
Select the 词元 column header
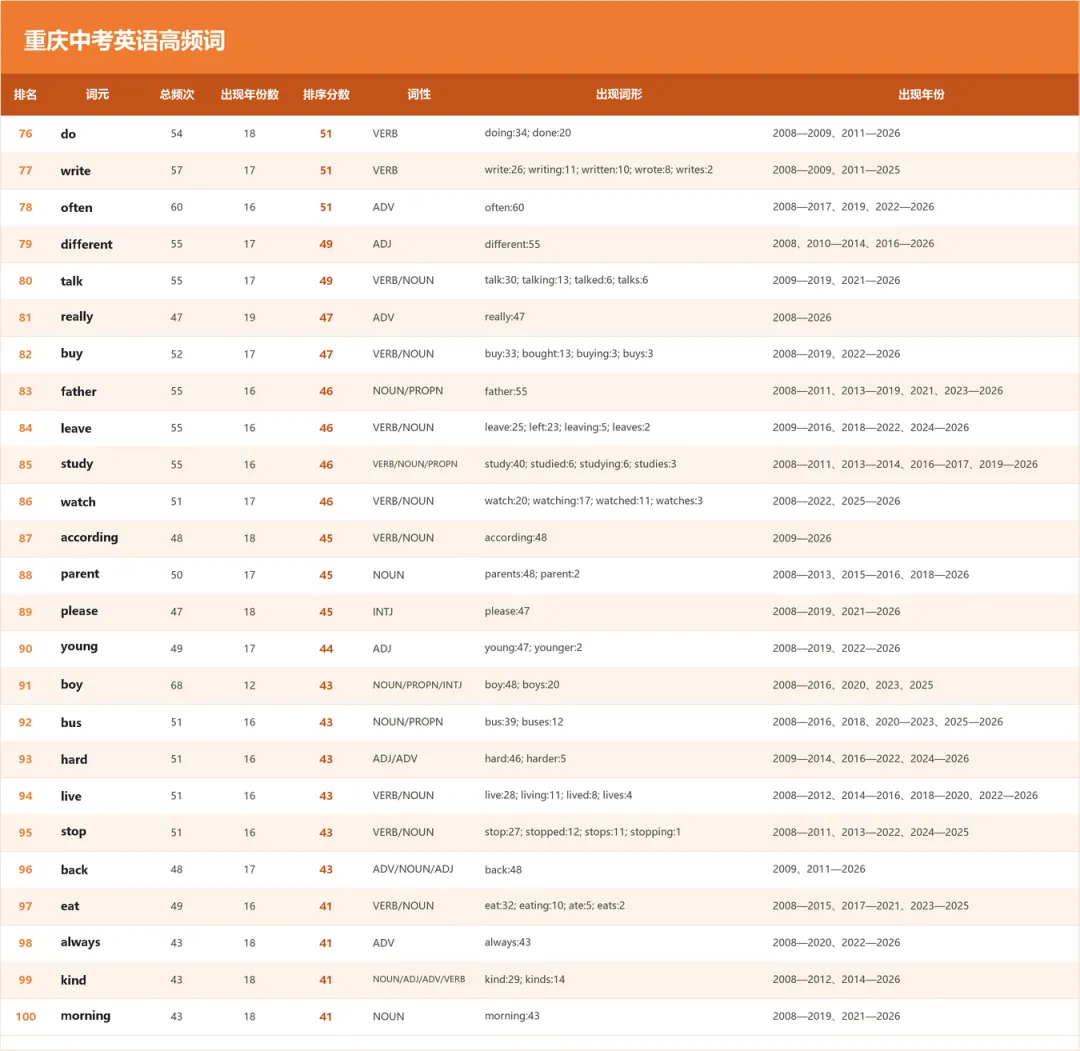click(x=97, y=94)
